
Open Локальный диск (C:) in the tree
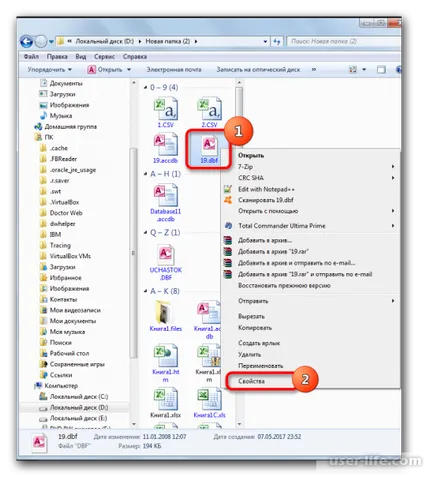(x=79, y=397)
